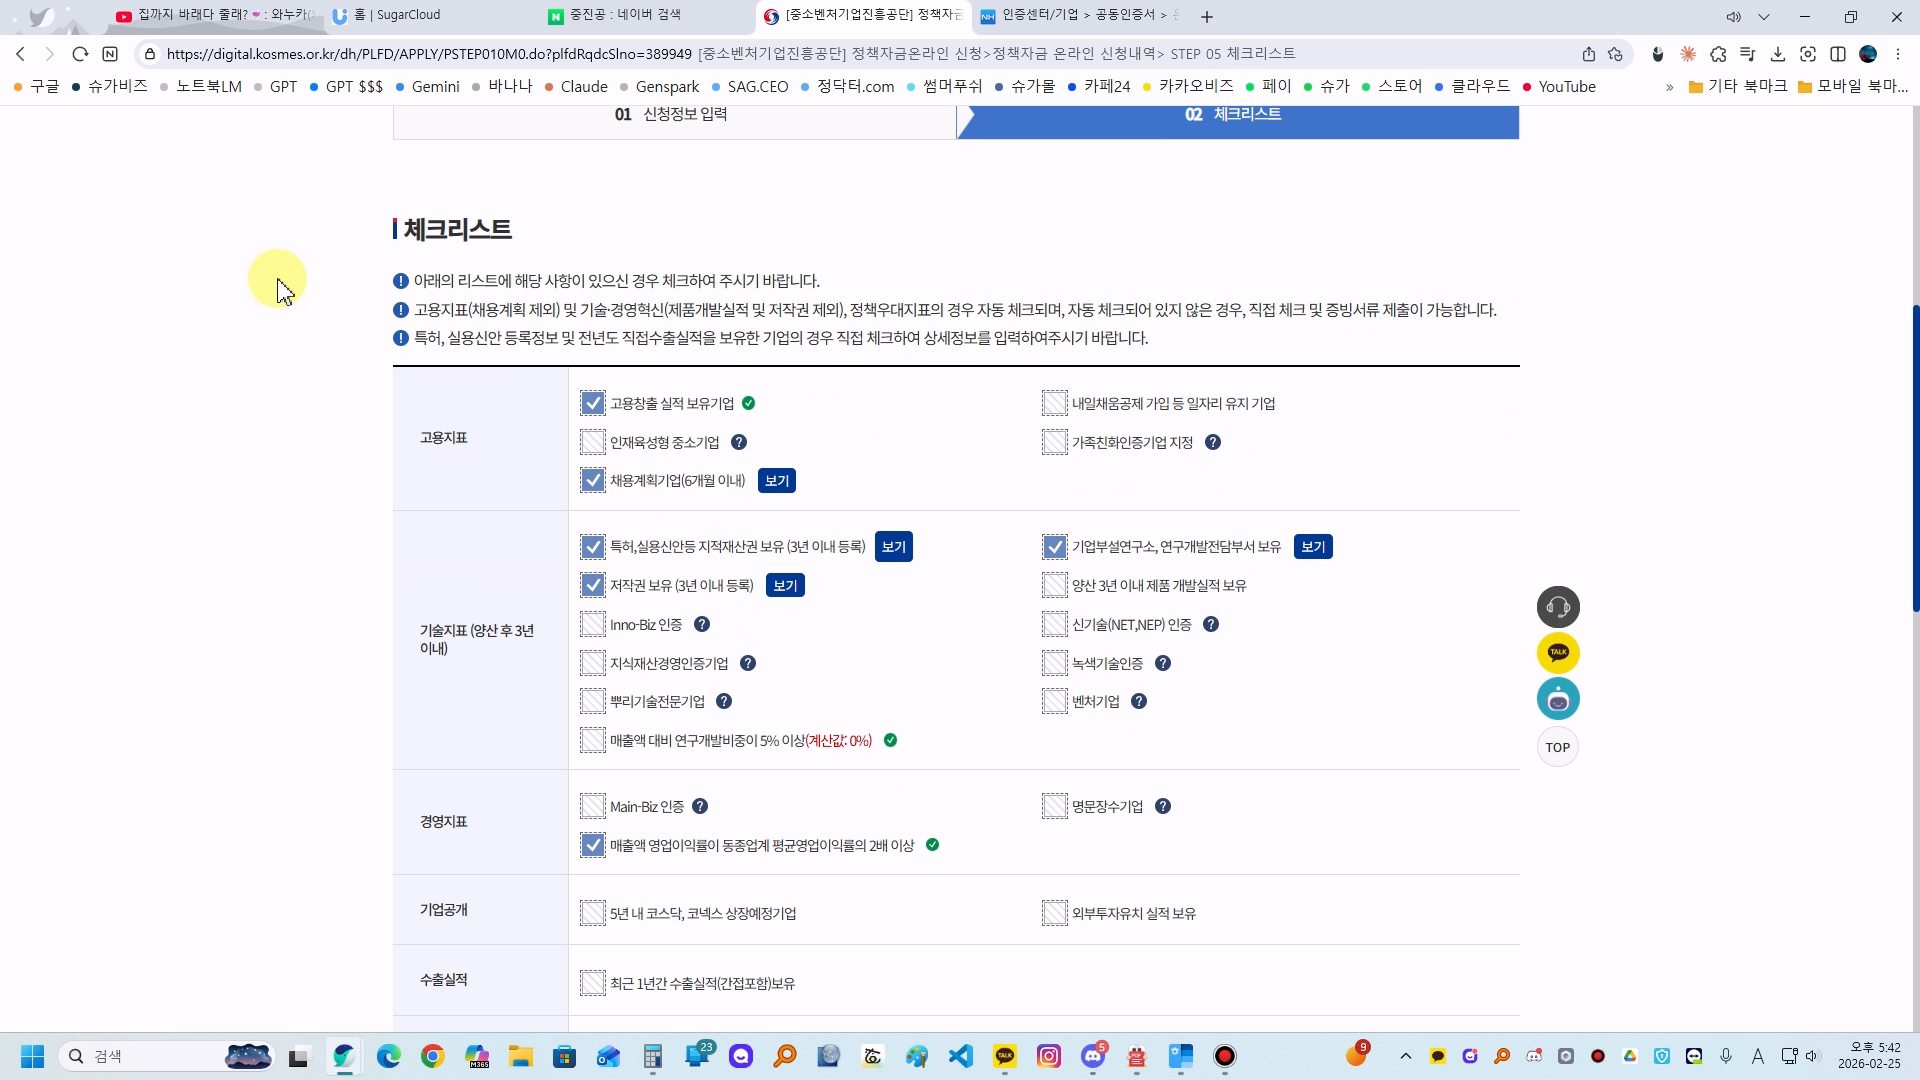
Task: Open browser downloads icon in toolbar
Action: tap(1777, 54)
